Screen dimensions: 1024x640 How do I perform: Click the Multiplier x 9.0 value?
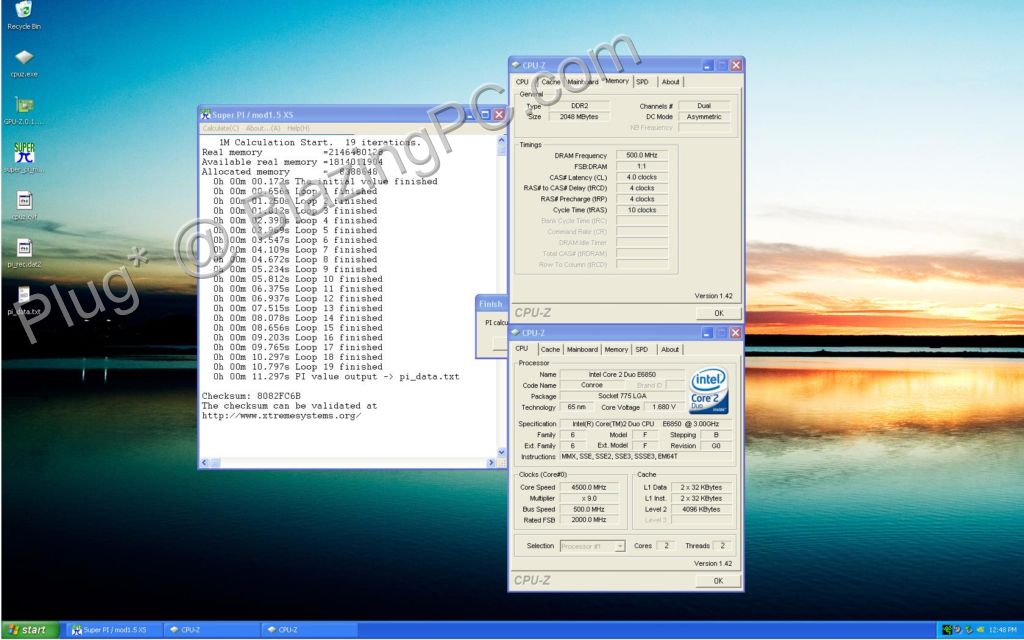tap(589, 498)
